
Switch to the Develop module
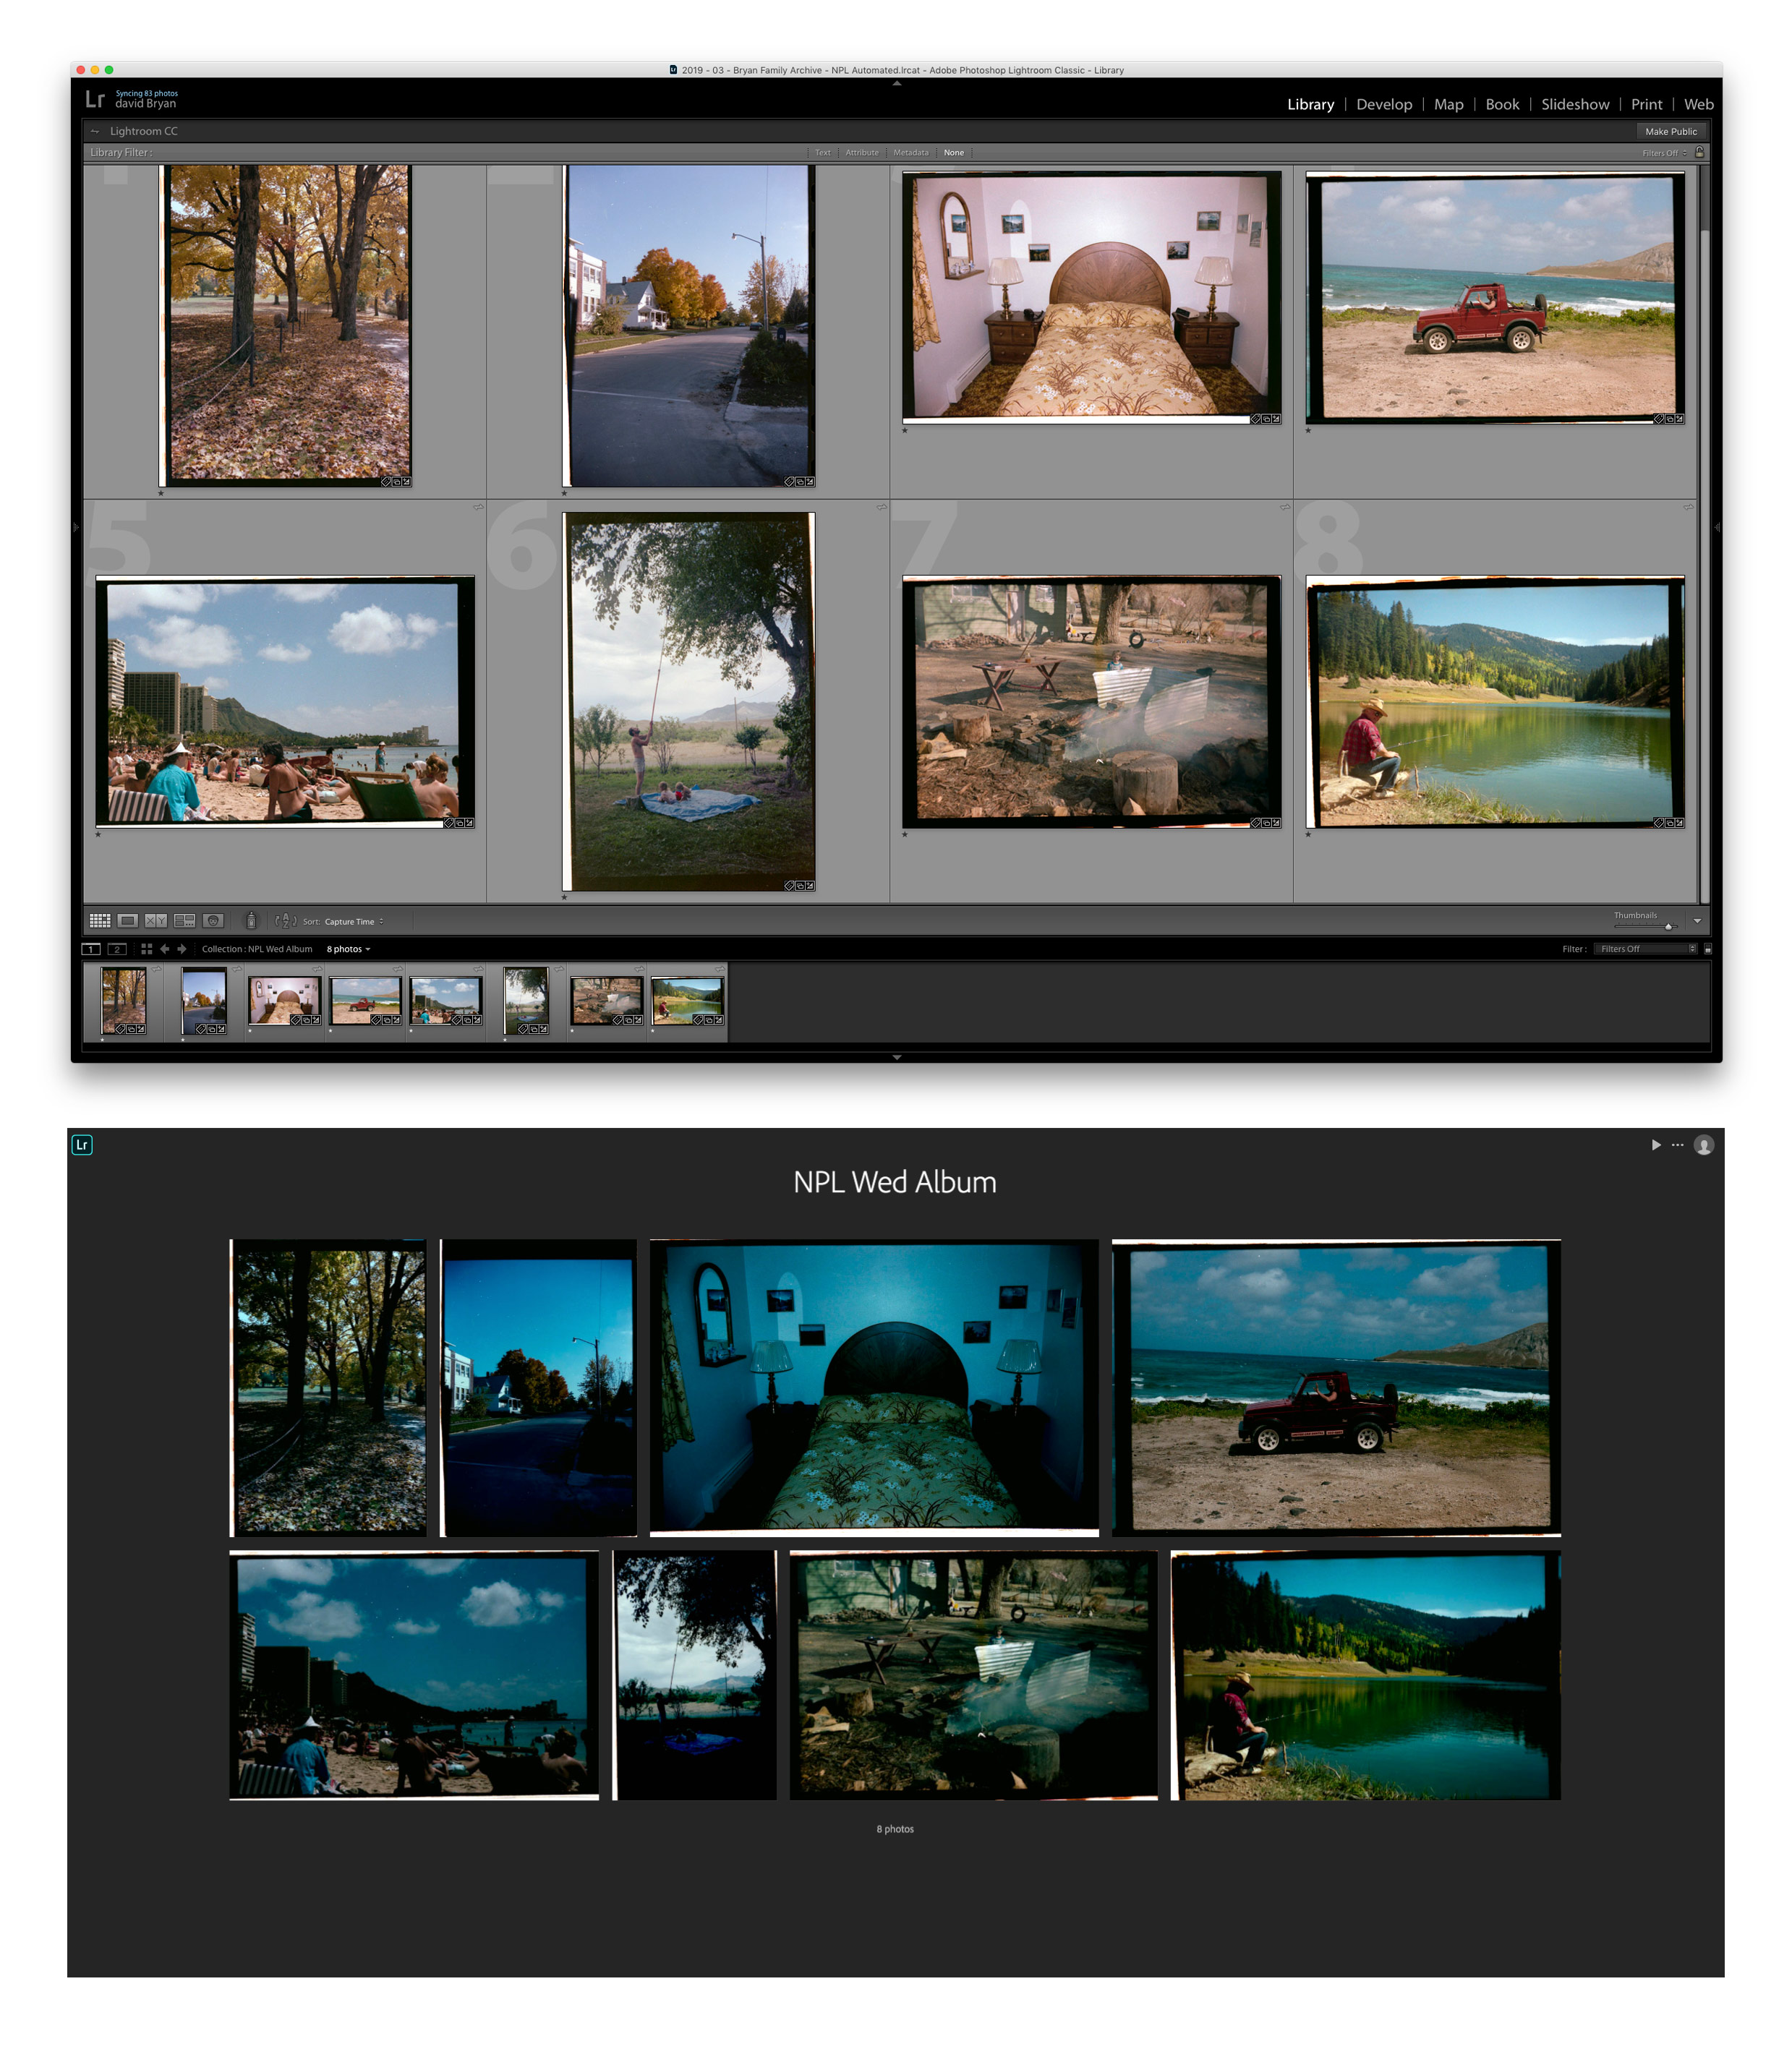click(x=1384, y=104)
